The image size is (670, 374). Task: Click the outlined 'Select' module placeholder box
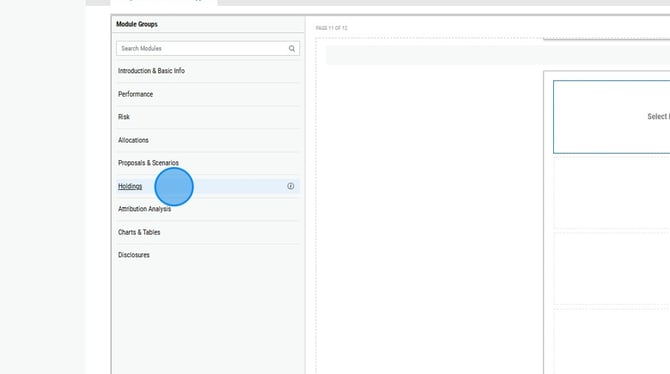611,117
